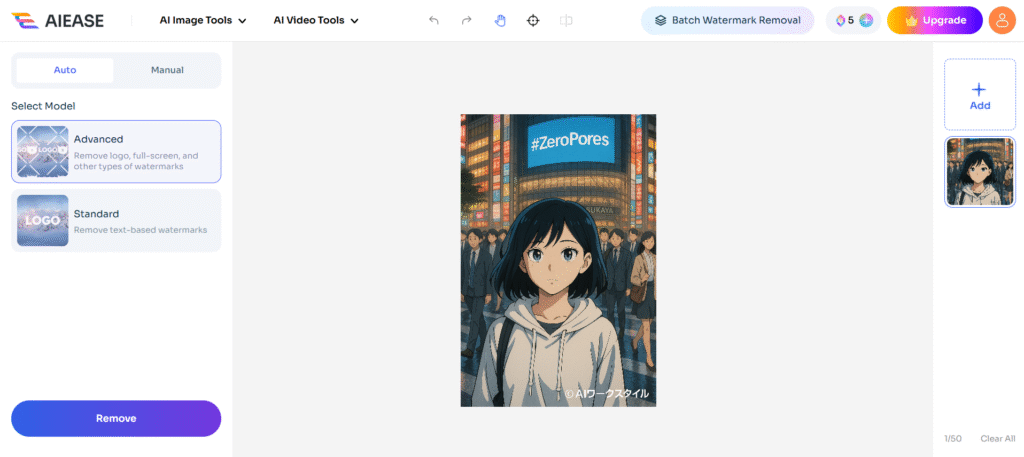1024x457 pixels.
Task: Open the user profile avatar
Action: coord(1002,20)
